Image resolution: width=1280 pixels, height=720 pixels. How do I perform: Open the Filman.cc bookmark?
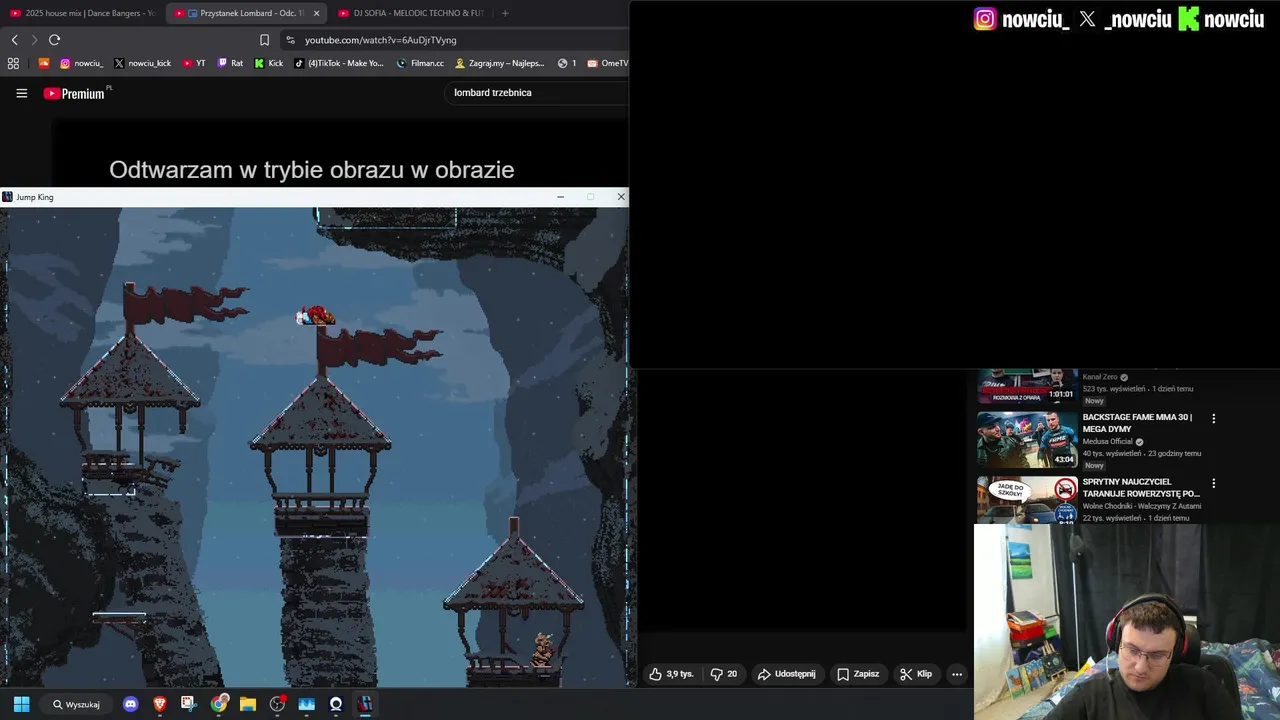click(420, 63)
